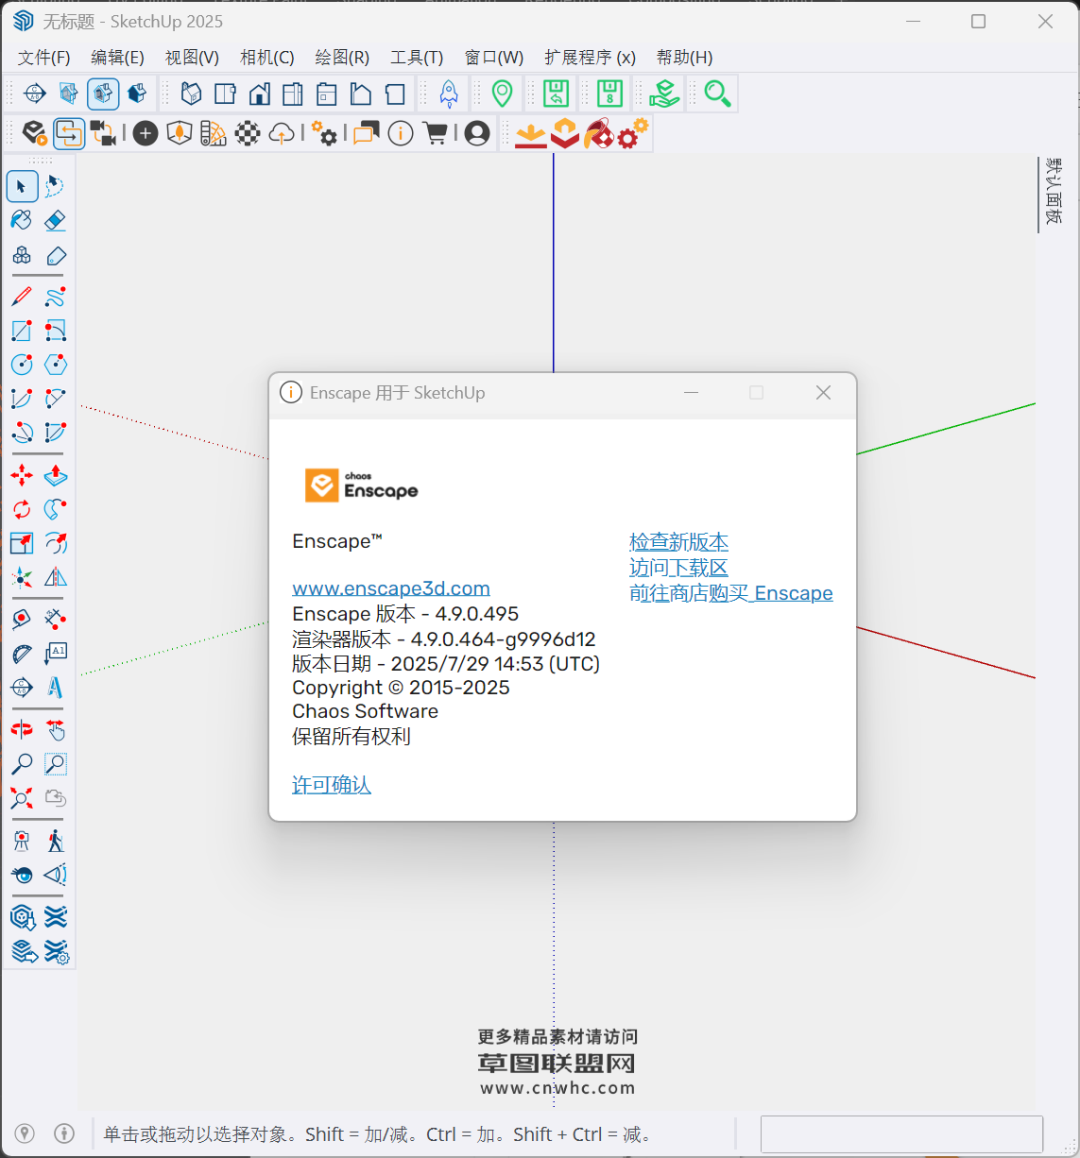Open the 视图(V) menu
The image size is (1080, 1158).
click(192, 58)
